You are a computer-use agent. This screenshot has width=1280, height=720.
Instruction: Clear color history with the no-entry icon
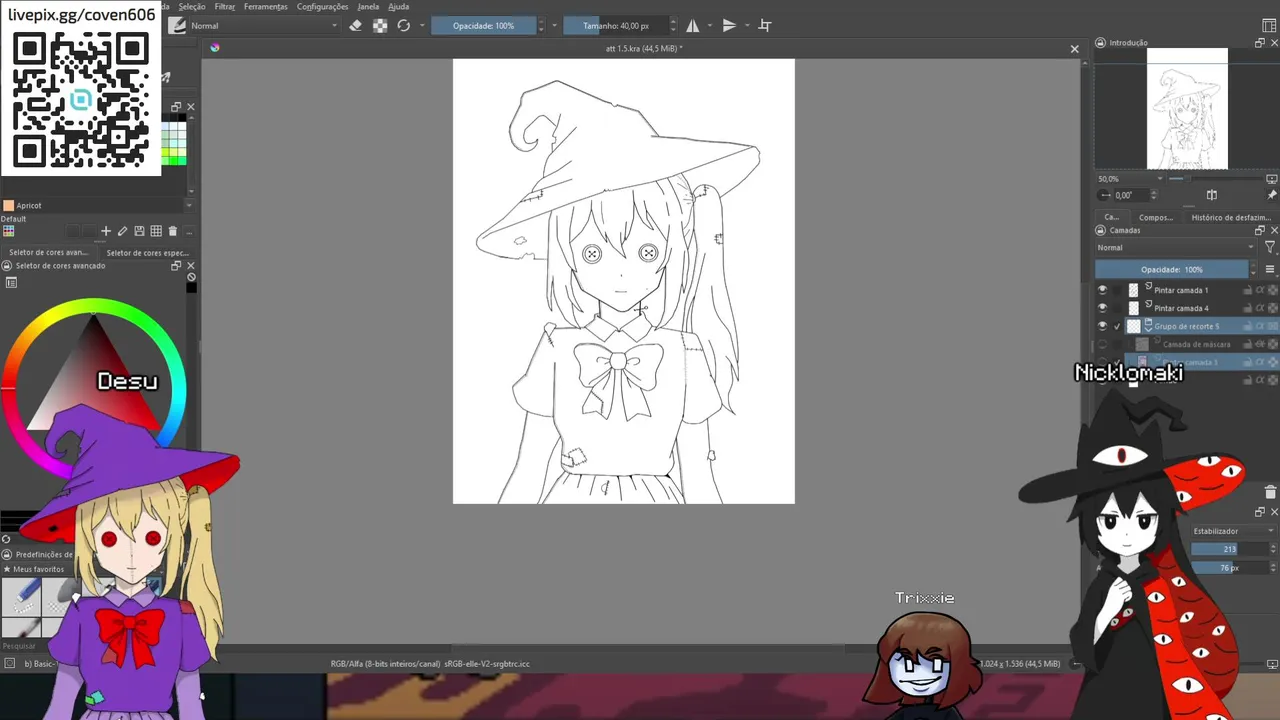191,277
